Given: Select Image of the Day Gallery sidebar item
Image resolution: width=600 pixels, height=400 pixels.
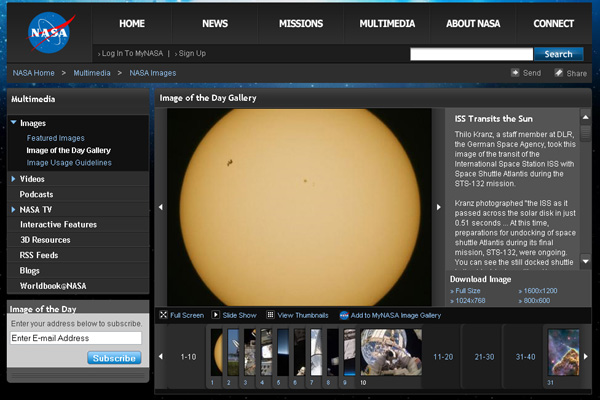Looking at the screenshot, I should [x=68, y=150].
